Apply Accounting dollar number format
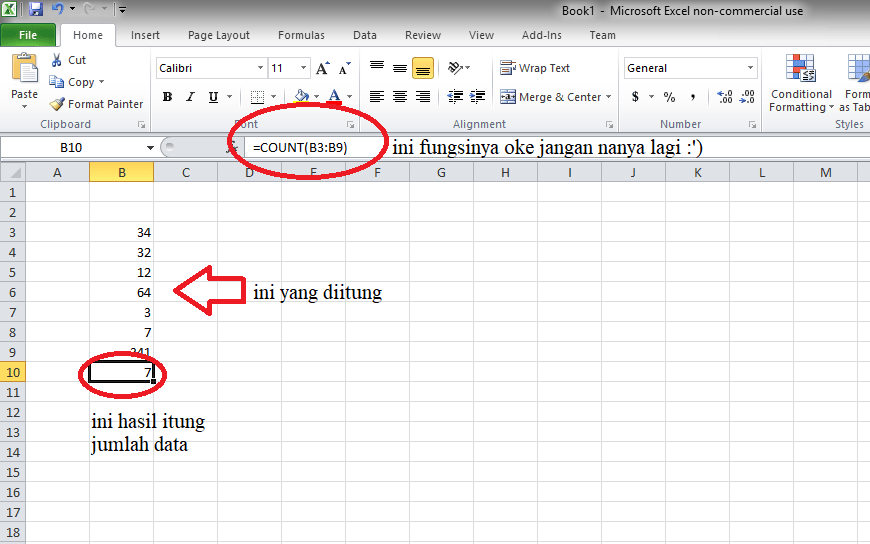Screen dimensions: 870x544 point(635,97)
